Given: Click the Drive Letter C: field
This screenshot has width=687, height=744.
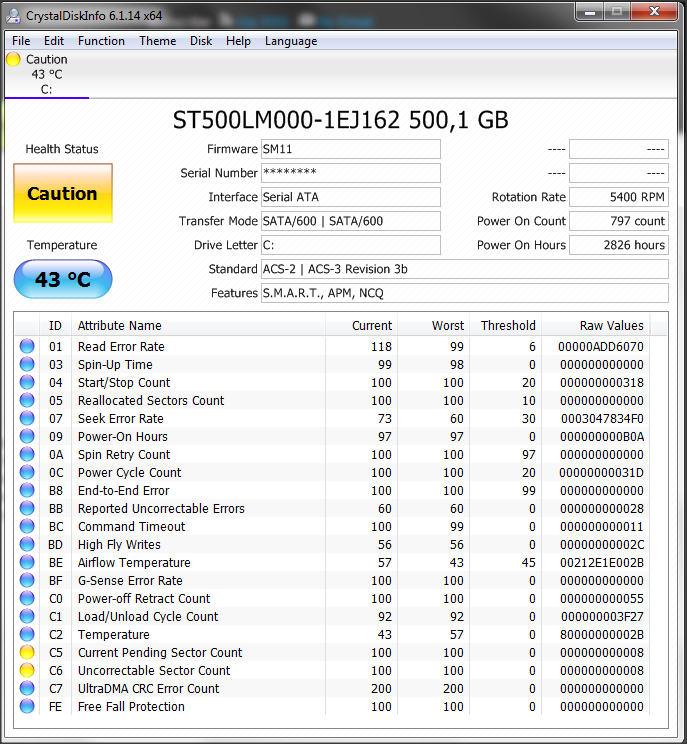Looking at the screenshot, I should point(351,245).
